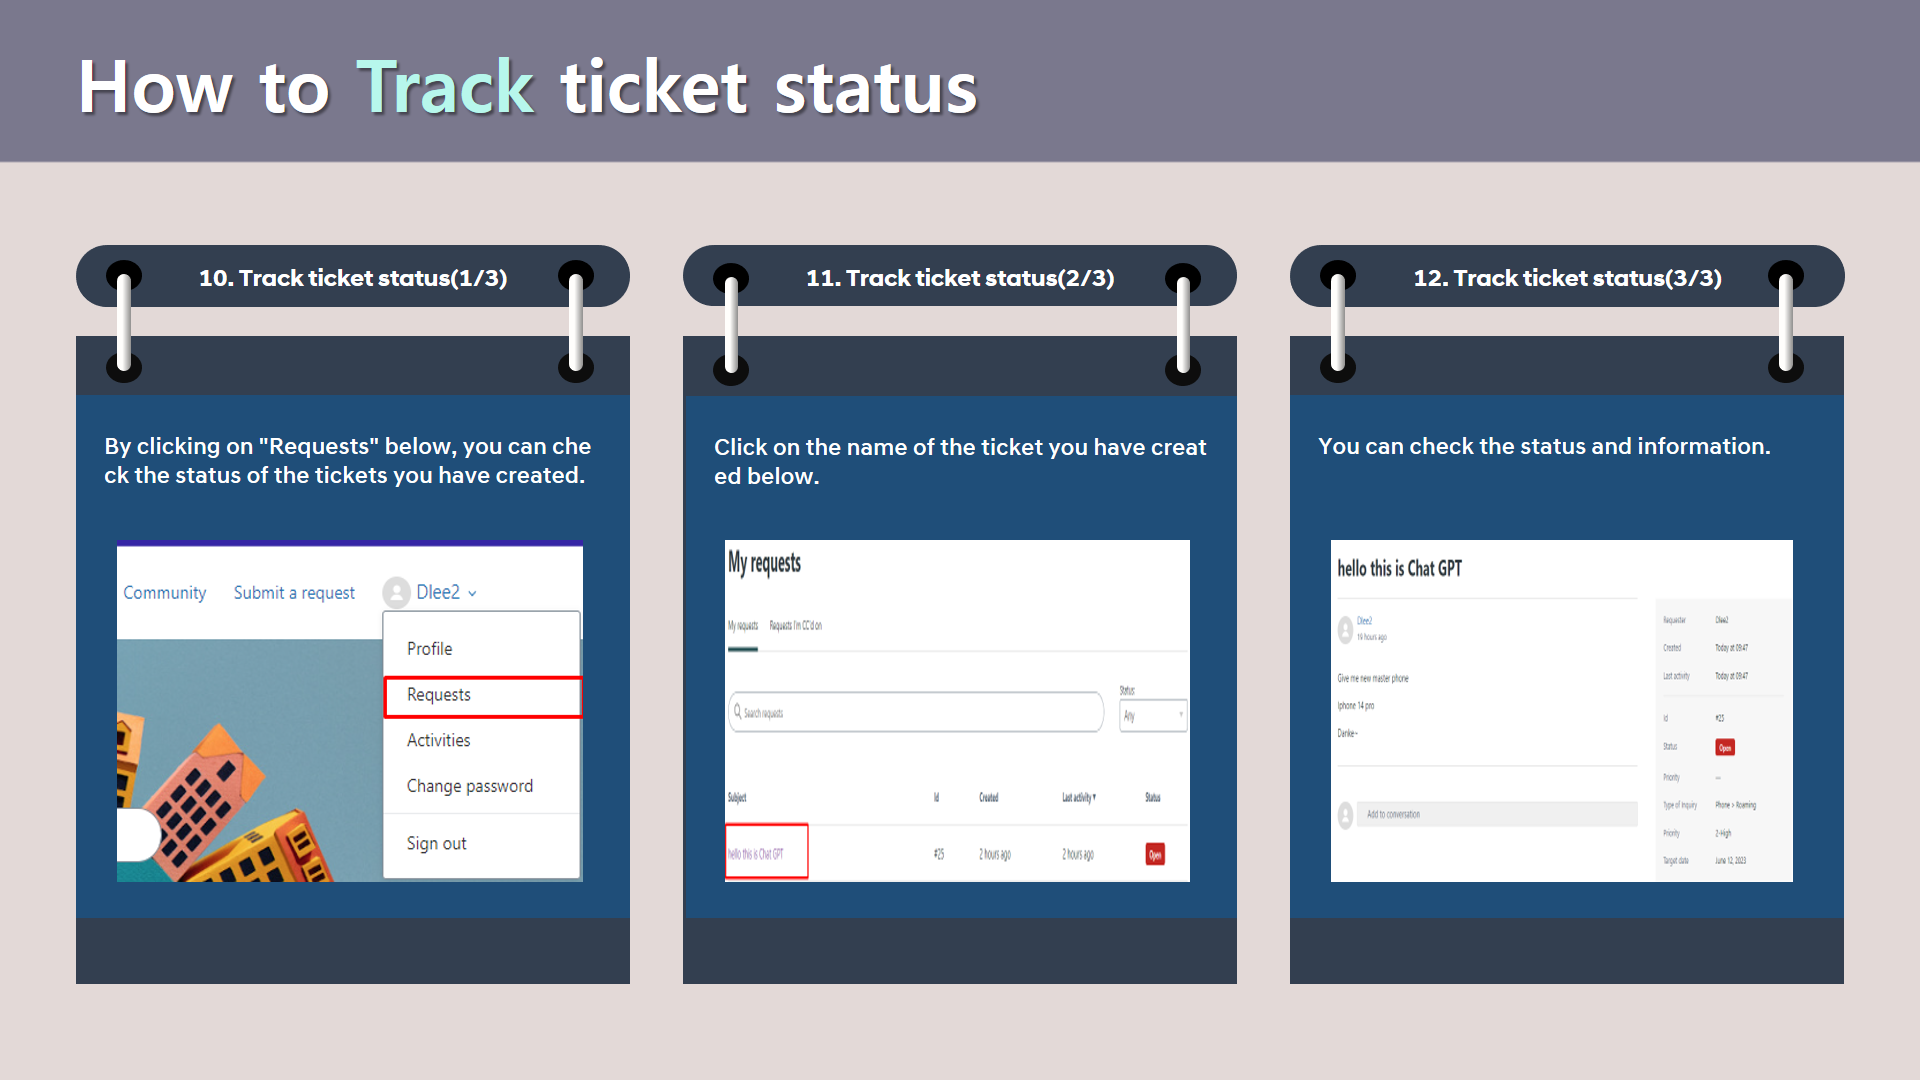Click the red Open badge in ticket details
The image size is (1920, 1080).
[x=1725, y=747]
